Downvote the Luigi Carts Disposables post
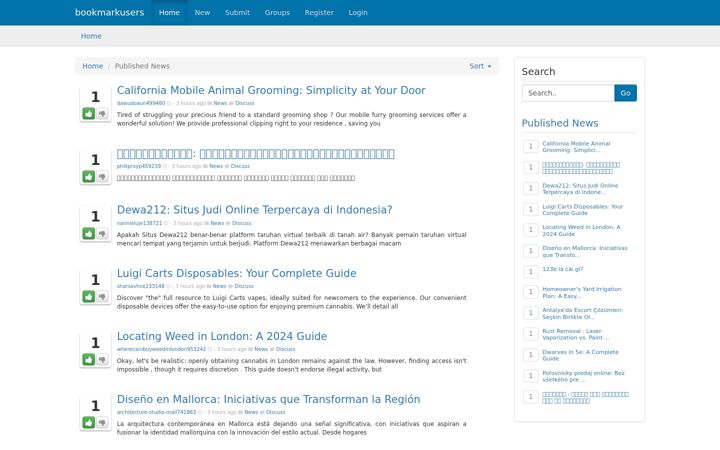 [102, 297]
